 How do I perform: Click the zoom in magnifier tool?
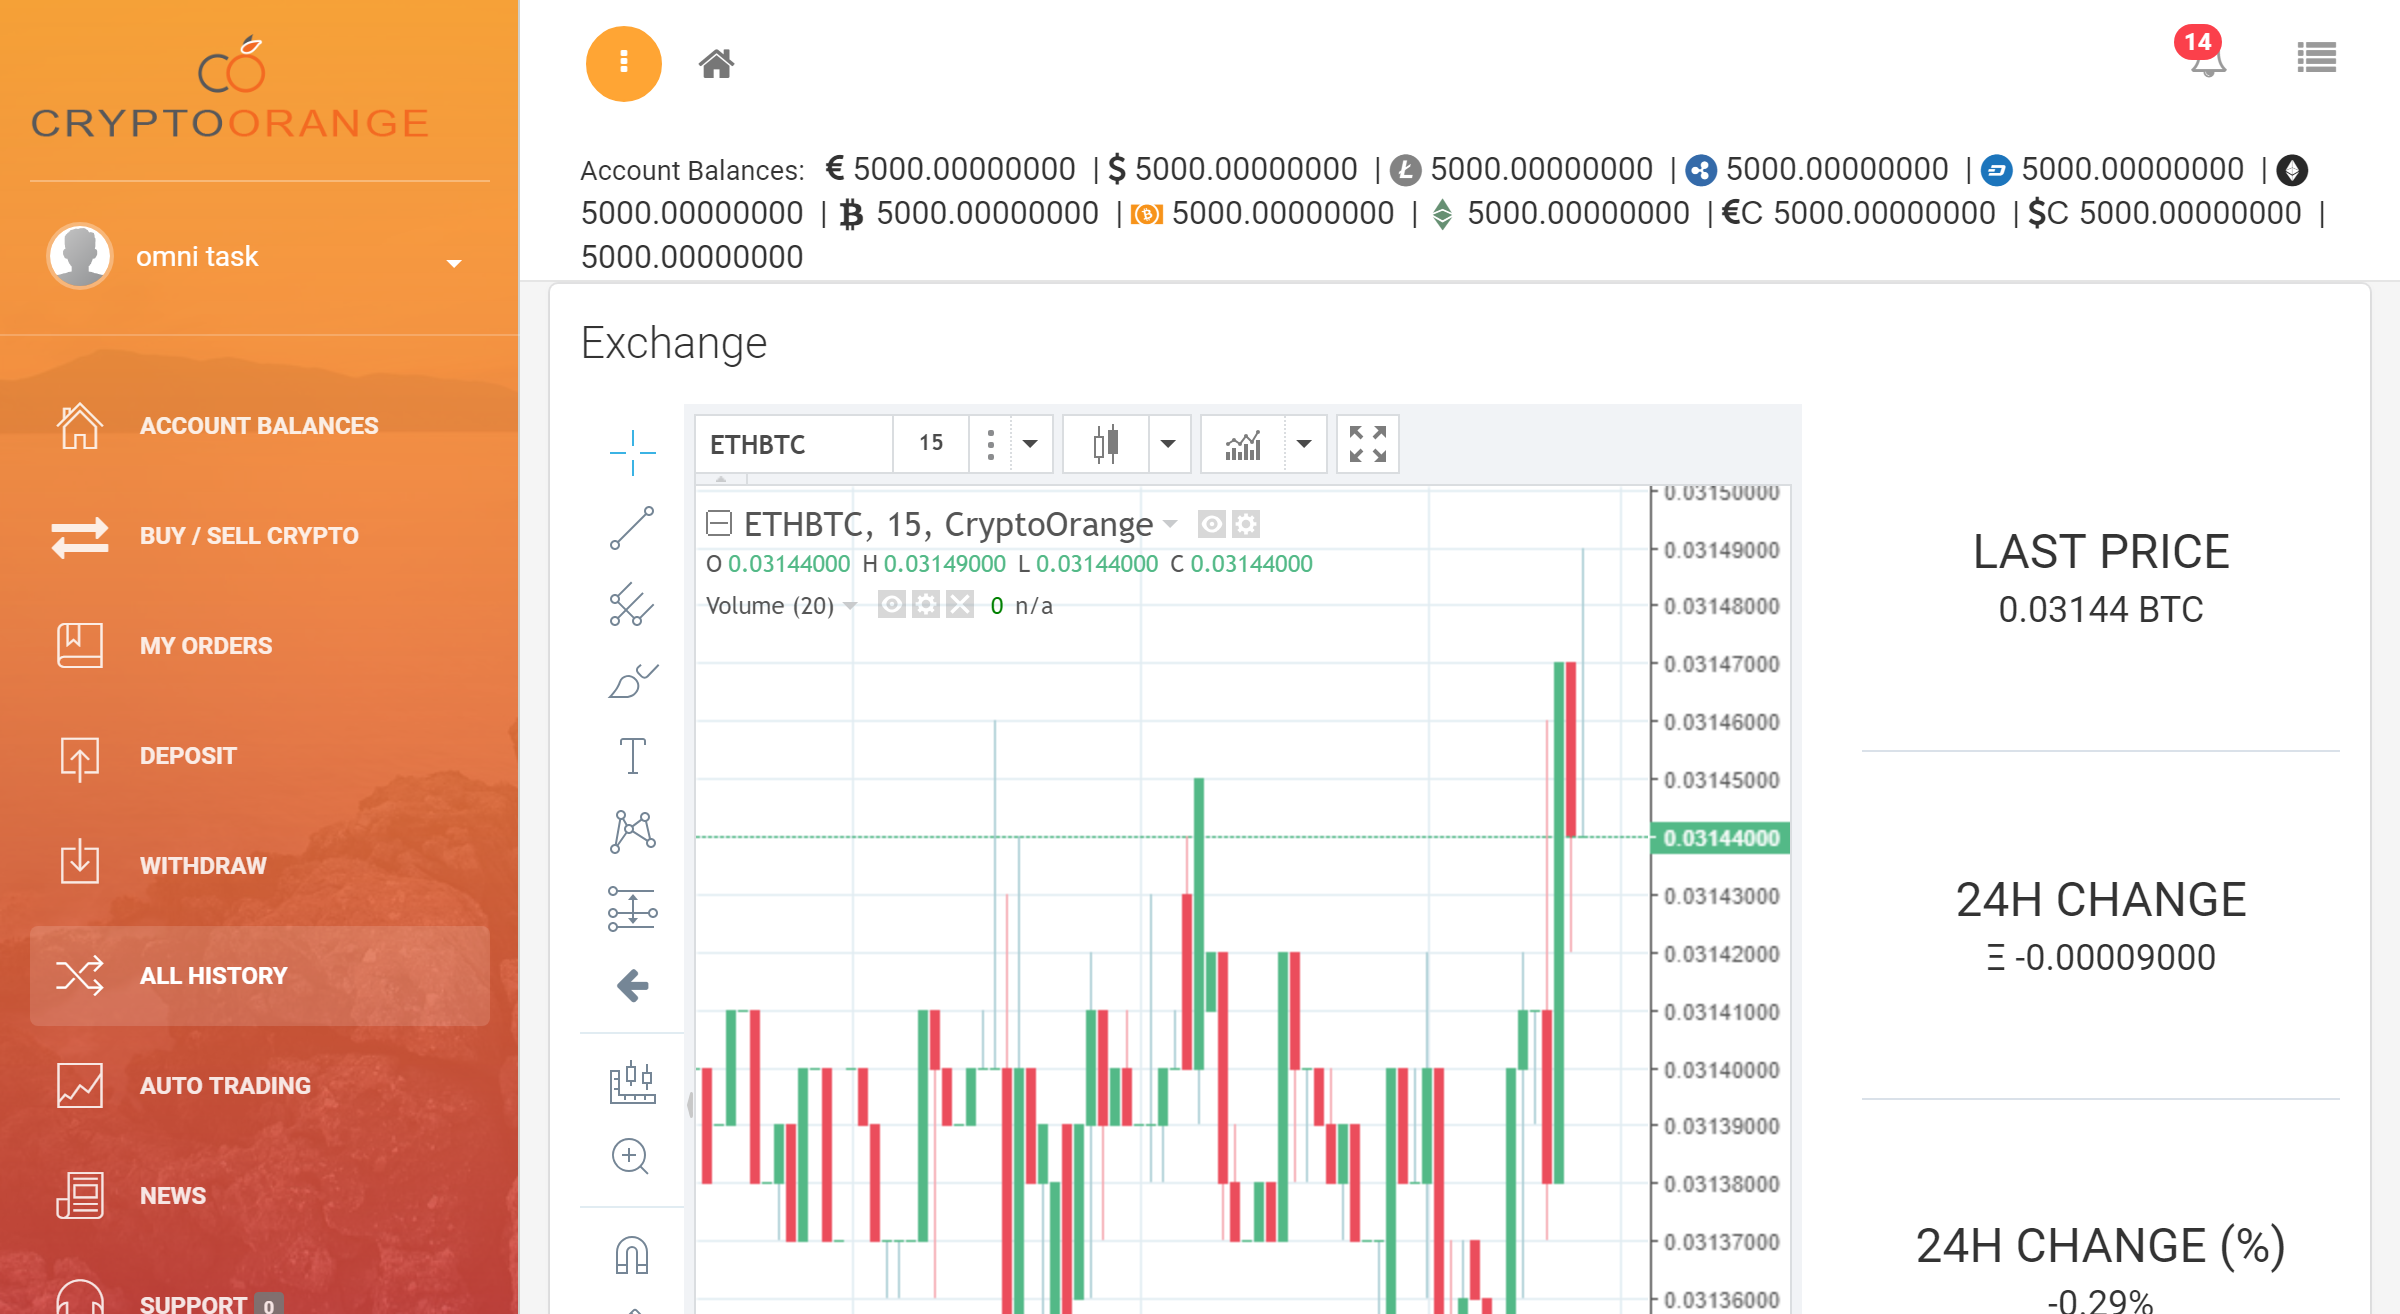(x=630, y=1157)
